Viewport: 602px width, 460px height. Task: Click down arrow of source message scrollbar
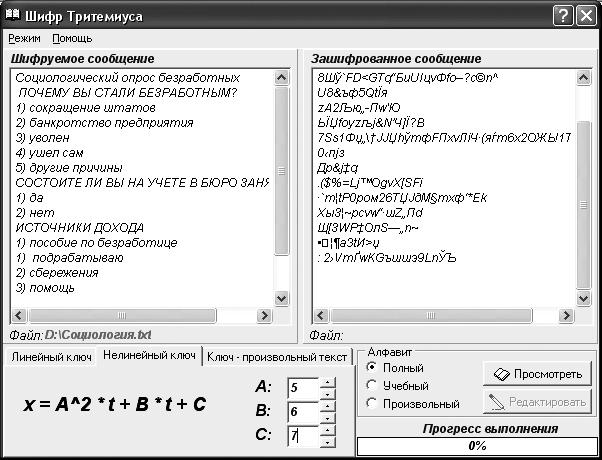pyautogui.click(x=281, y=298)
